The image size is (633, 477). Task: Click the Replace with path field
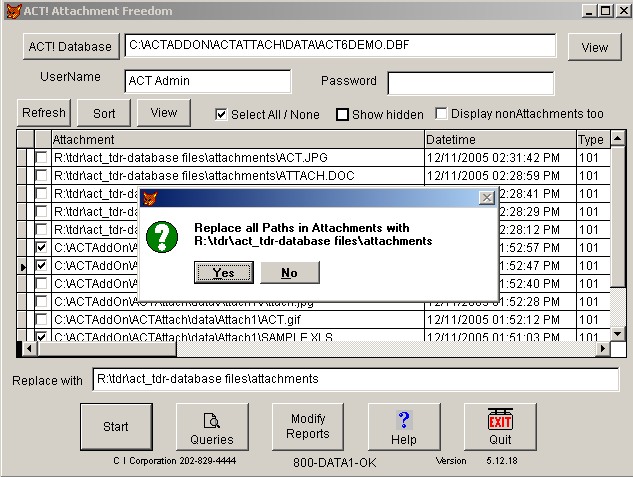click(356, 379)
